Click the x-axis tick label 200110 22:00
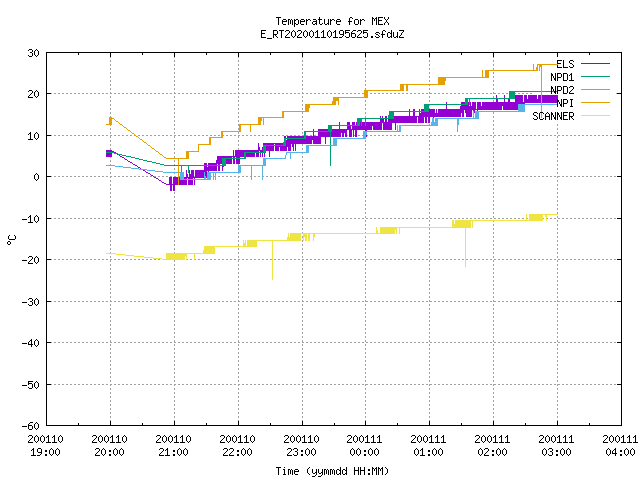The width and height of the screenshot is (640, 480). pyautogui.click(x=238, y=446)
